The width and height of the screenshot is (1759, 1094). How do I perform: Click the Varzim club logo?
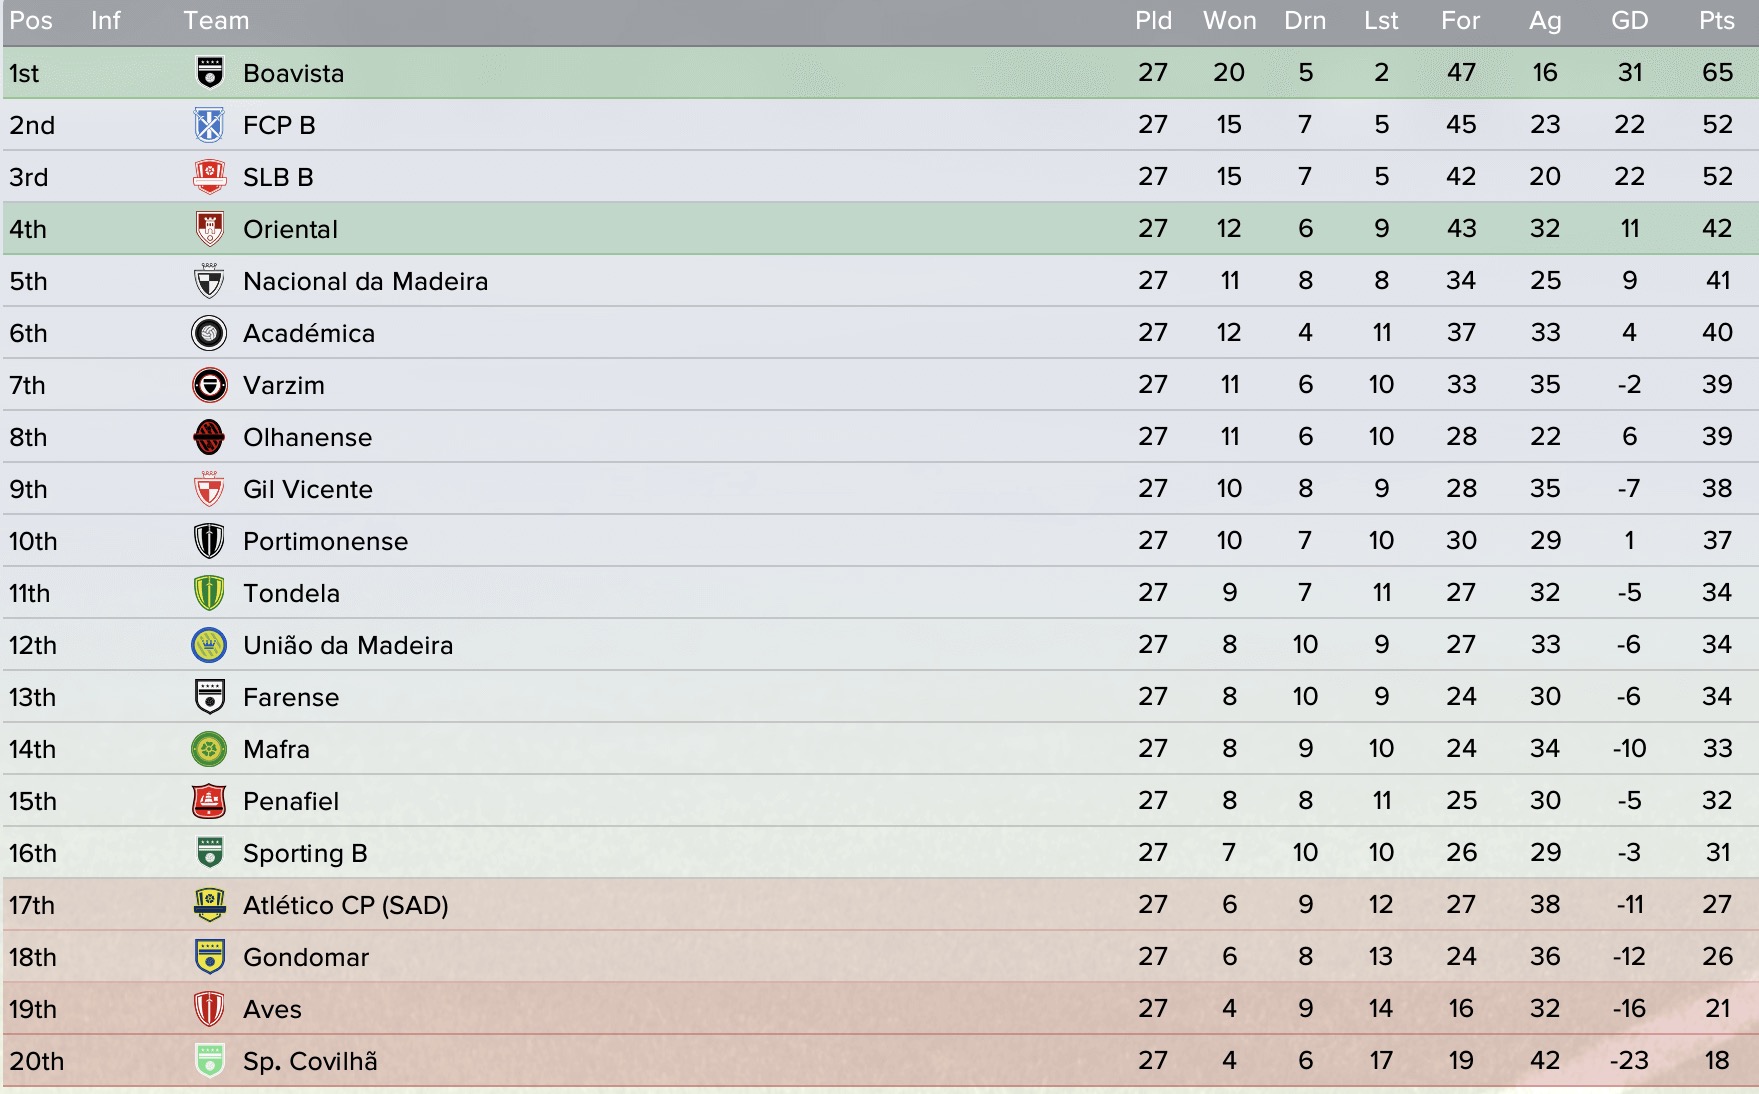[209, 385]
